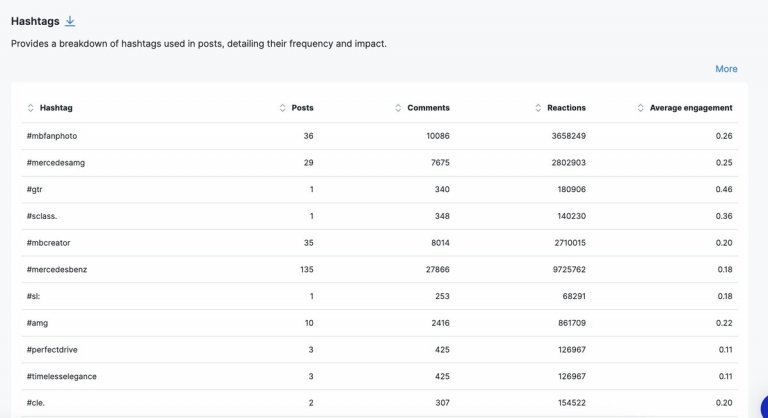Click the Comments column header
768x418 pixels.
428,108
